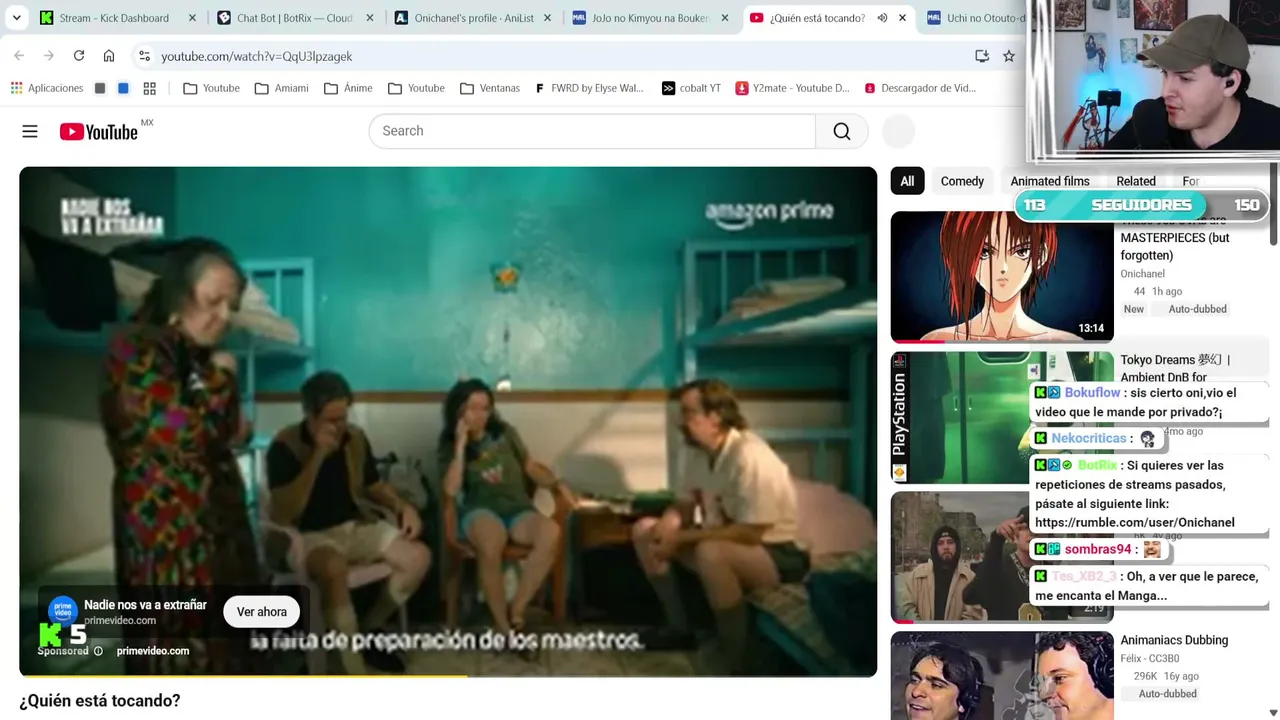1280x720 pixels.
Task: Click the Prime Video advertiser logo
Action: [x=63, y=609]
